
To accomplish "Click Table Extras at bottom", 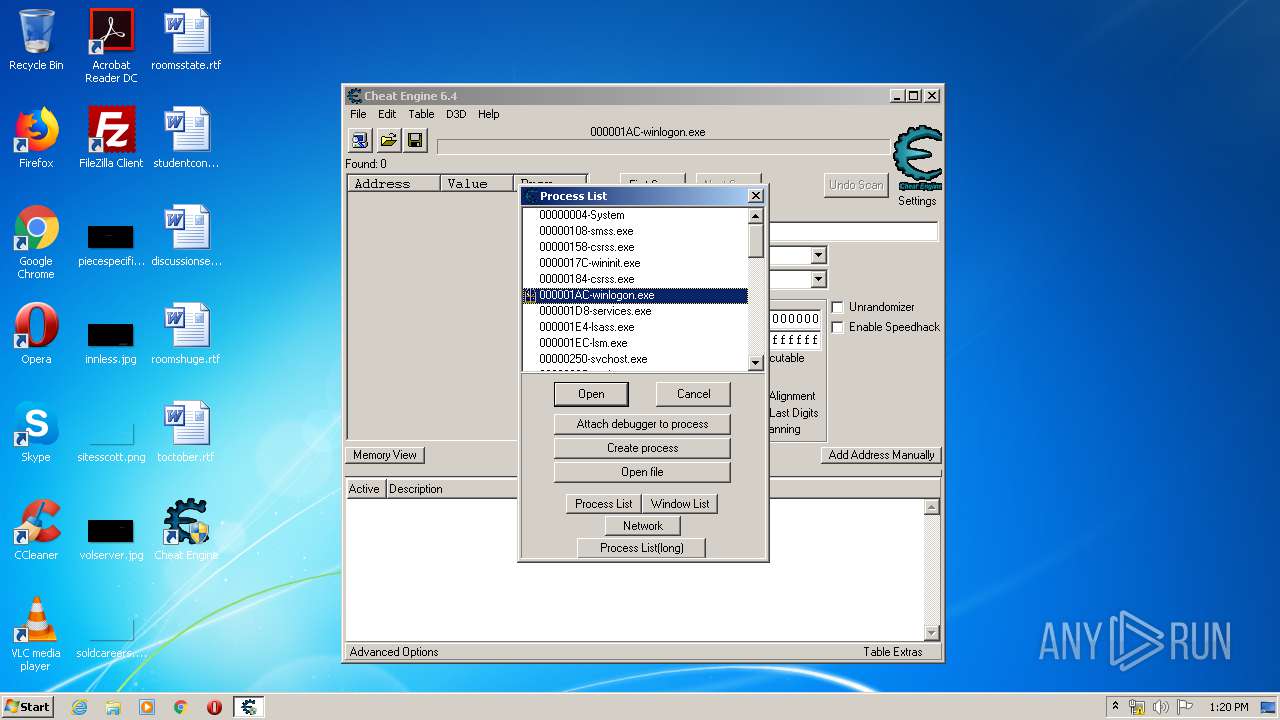I will pyautogui.click(x=893, y=652).
